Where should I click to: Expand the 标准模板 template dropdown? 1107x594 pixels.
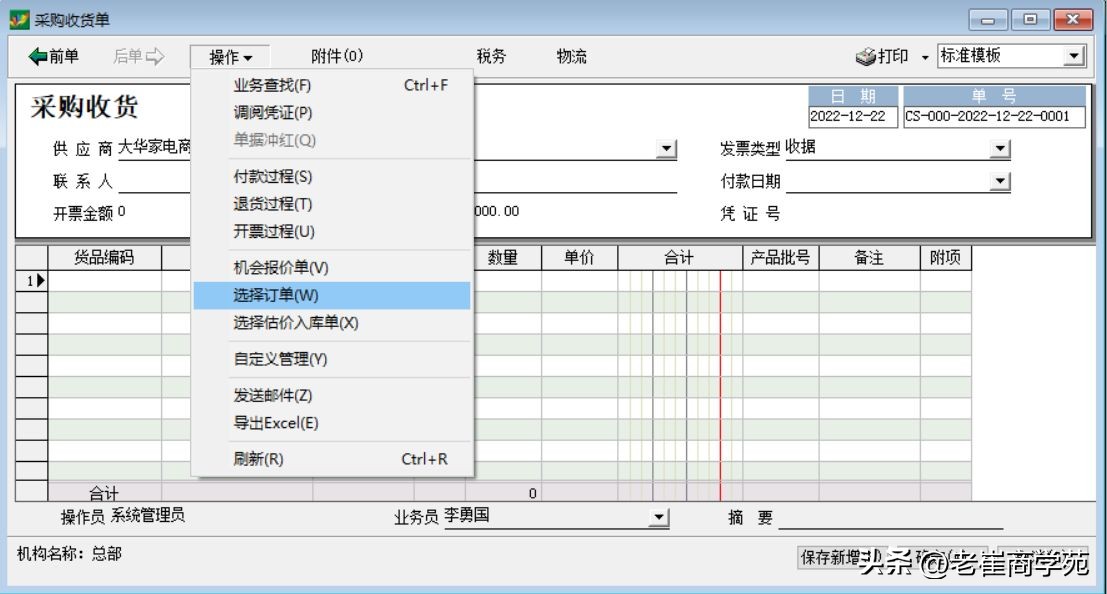(x=1075, y=55)
